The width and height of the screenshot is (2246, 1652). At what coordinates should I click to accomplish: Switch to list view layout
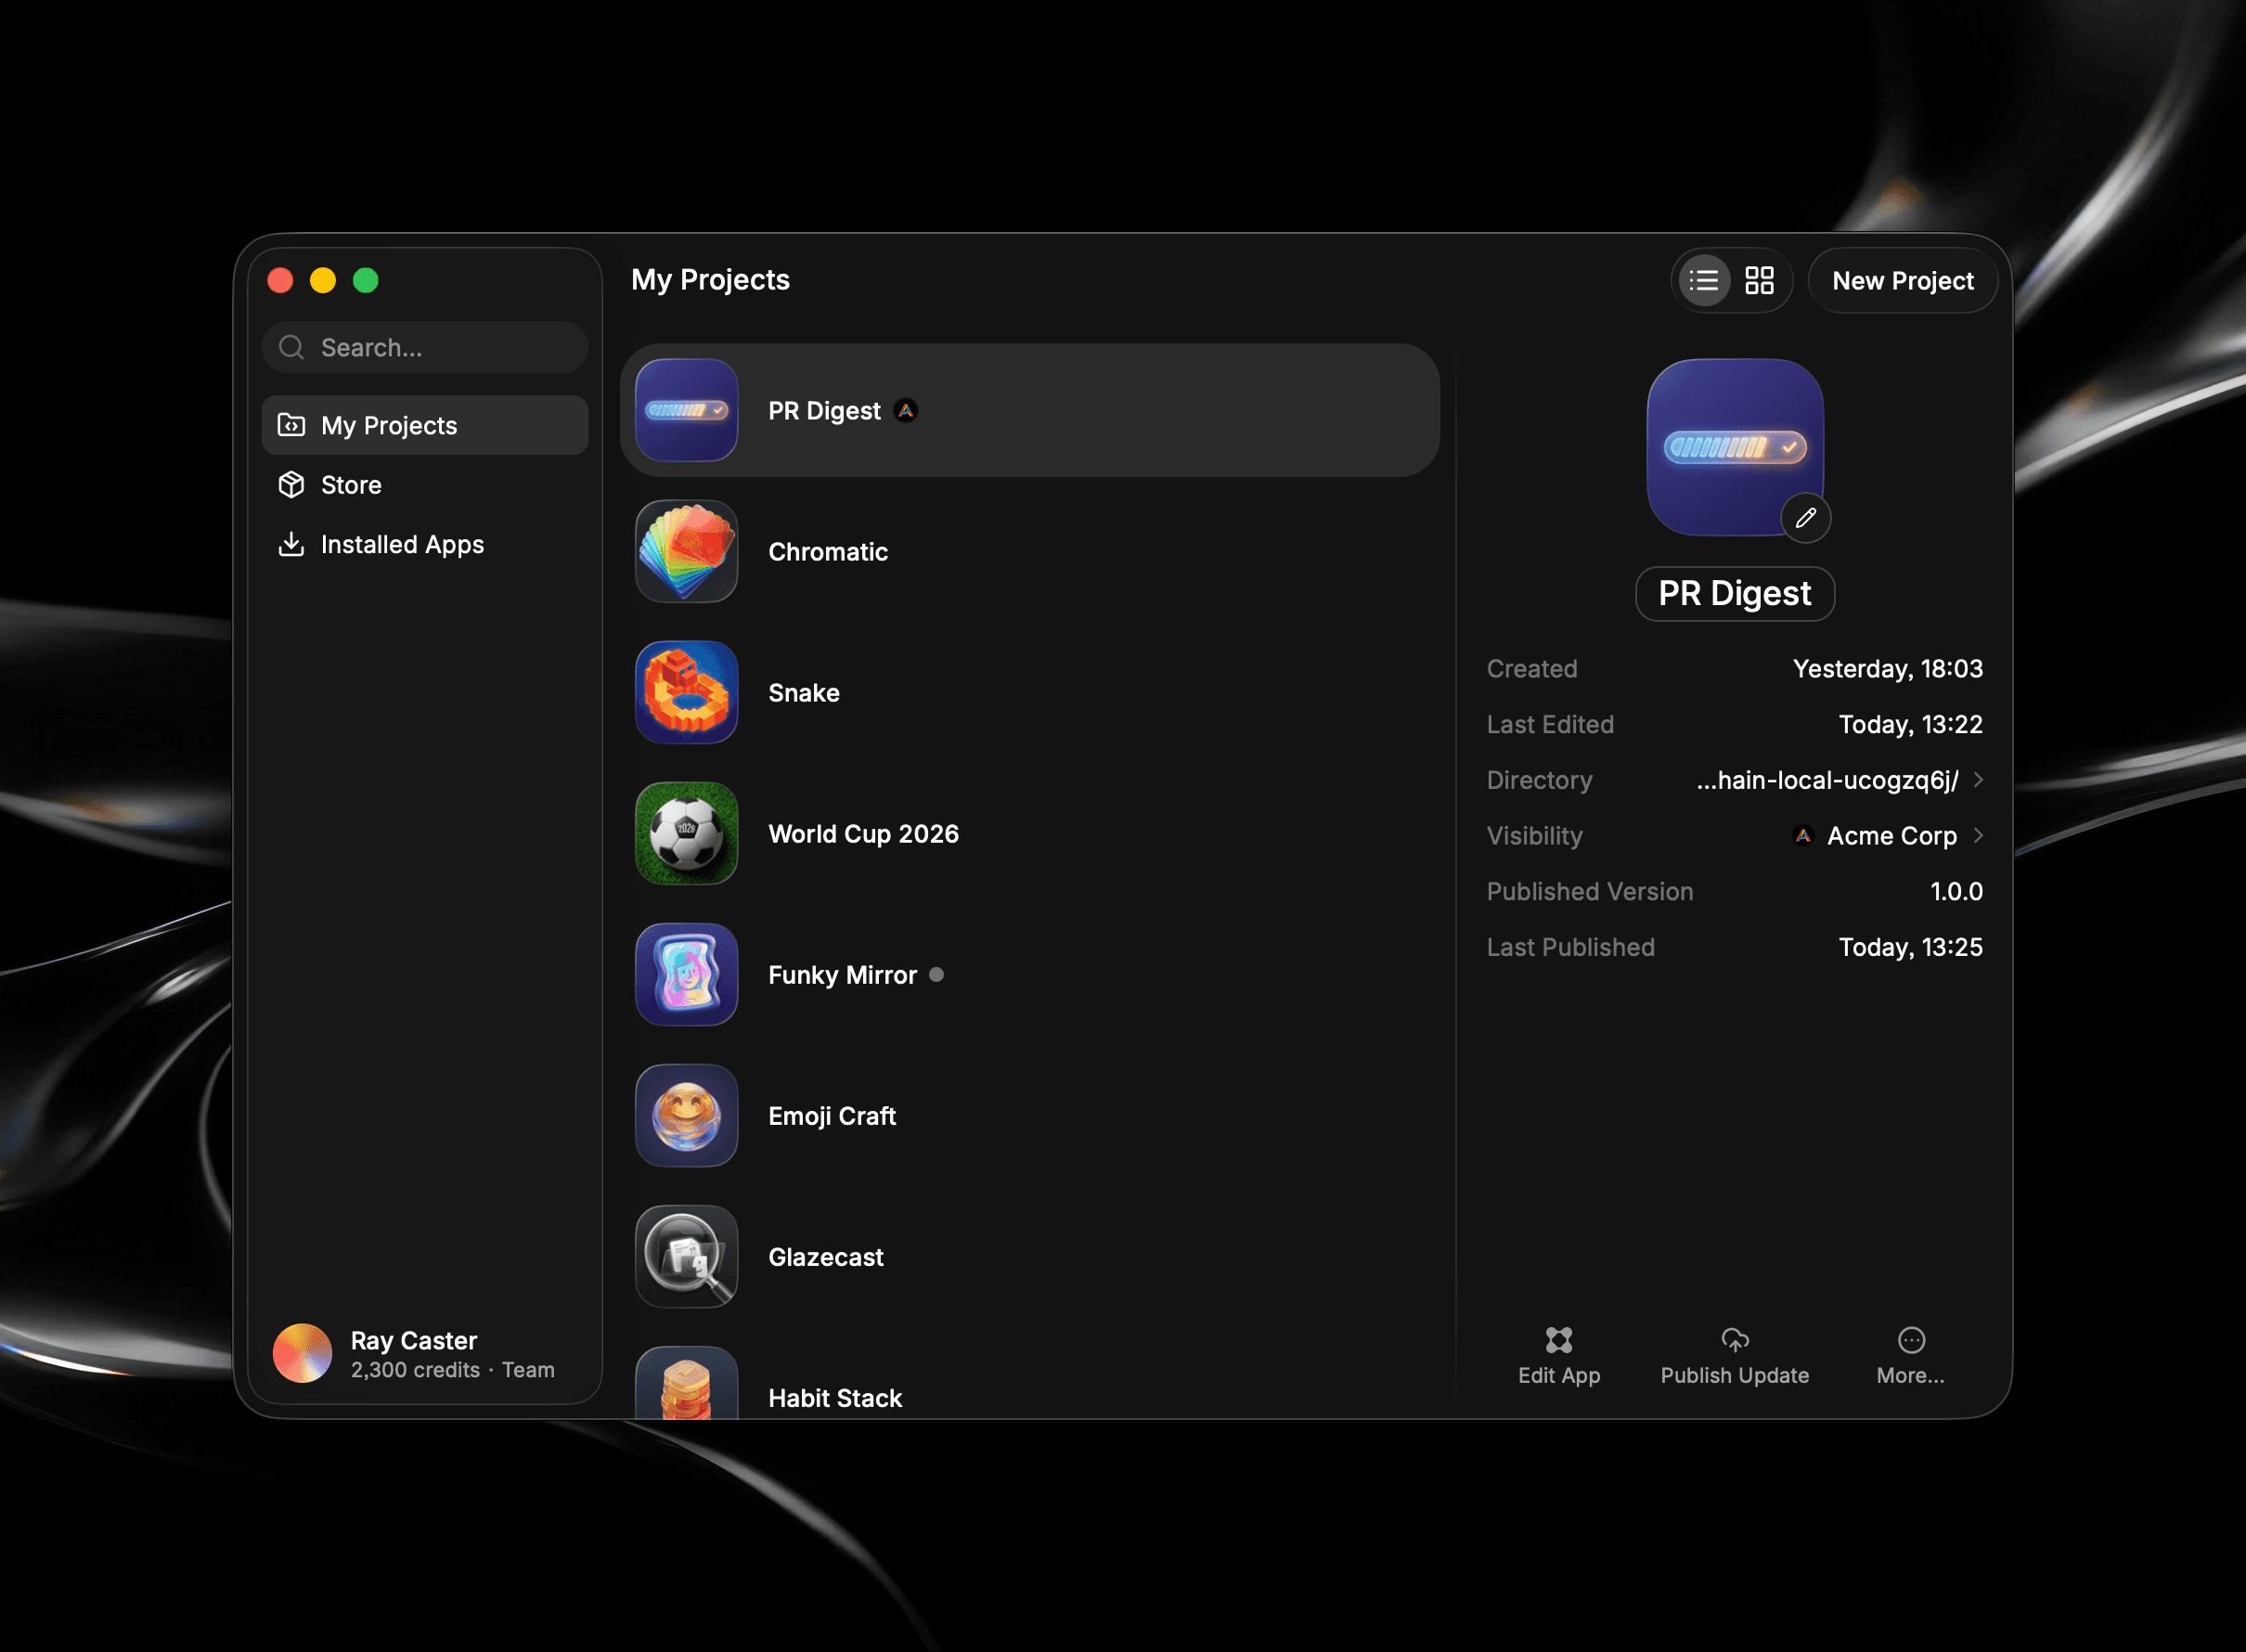1703,281
